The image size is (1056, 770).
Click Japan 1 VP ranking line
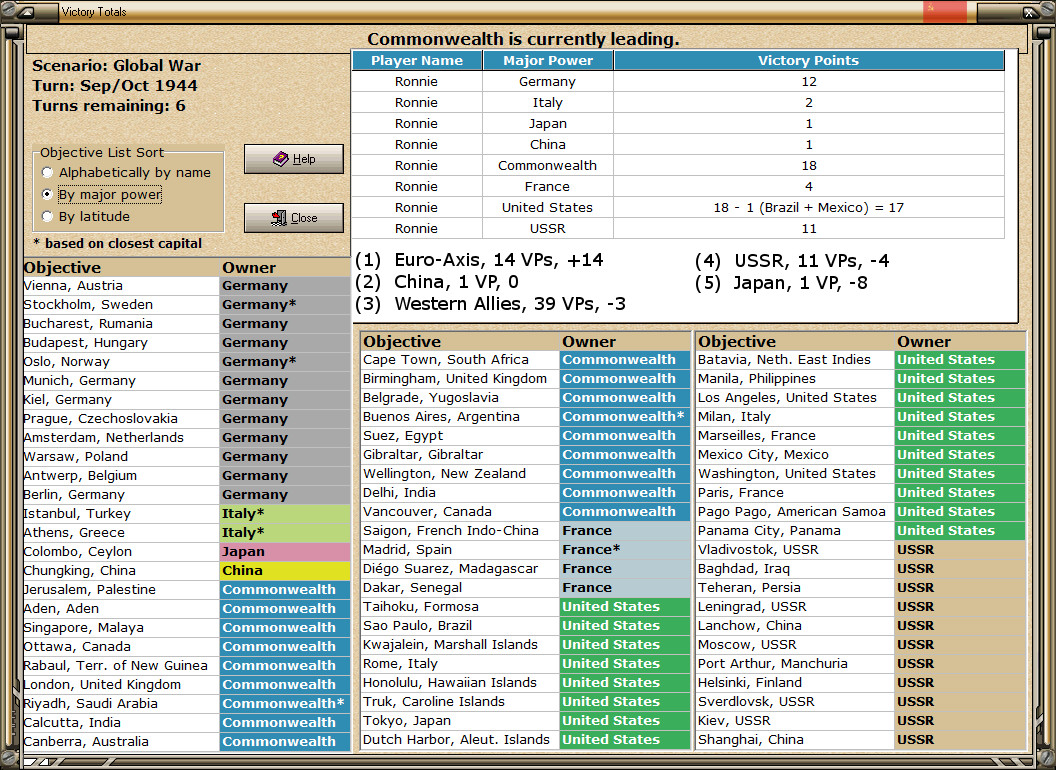781,282
